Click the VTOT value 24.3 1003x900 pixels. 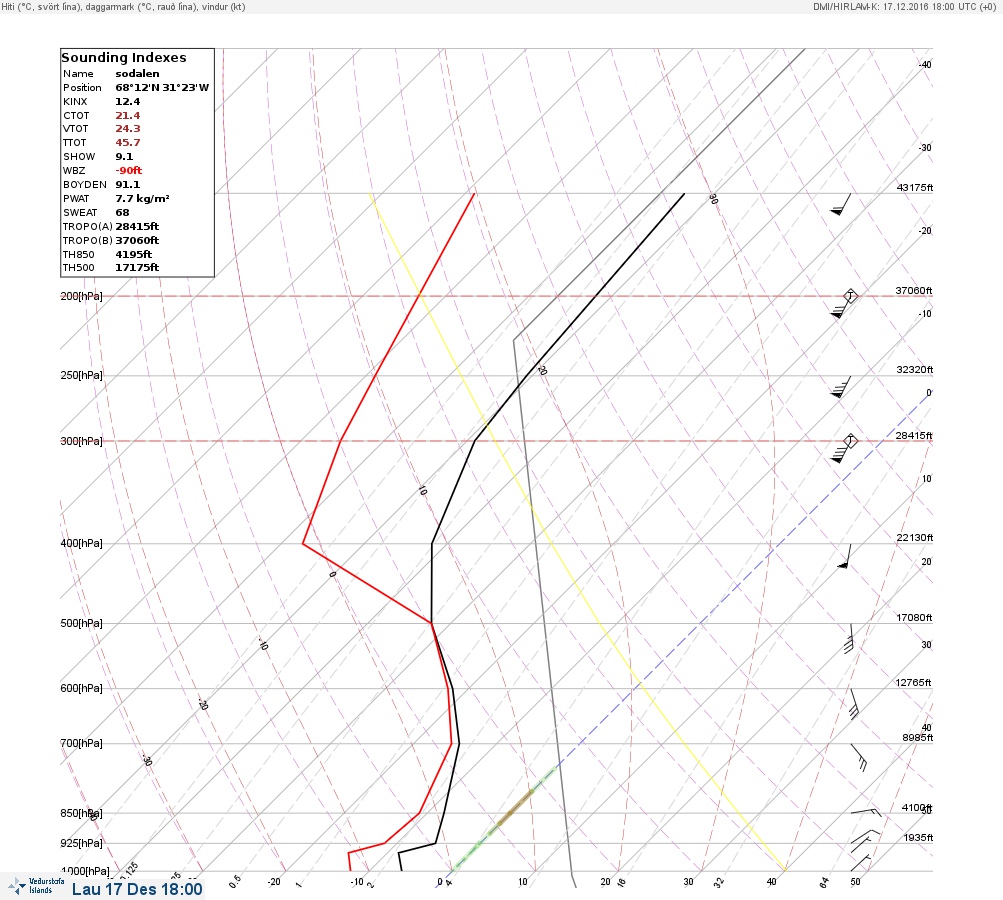128,129
